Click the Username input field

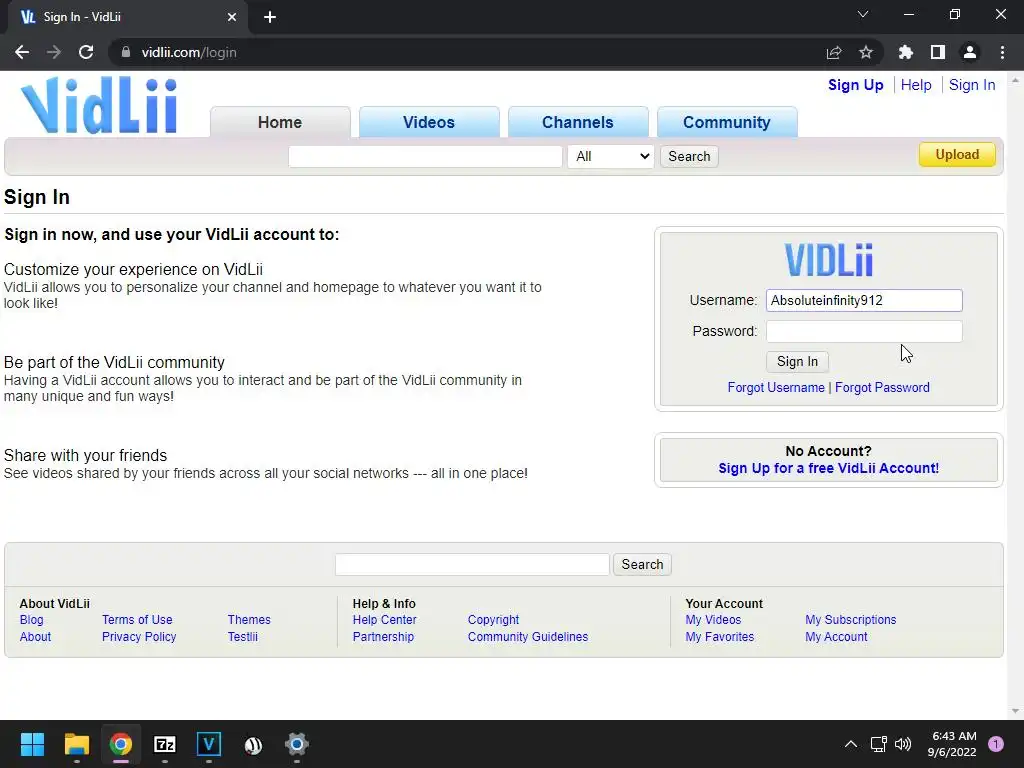point(864,300)
